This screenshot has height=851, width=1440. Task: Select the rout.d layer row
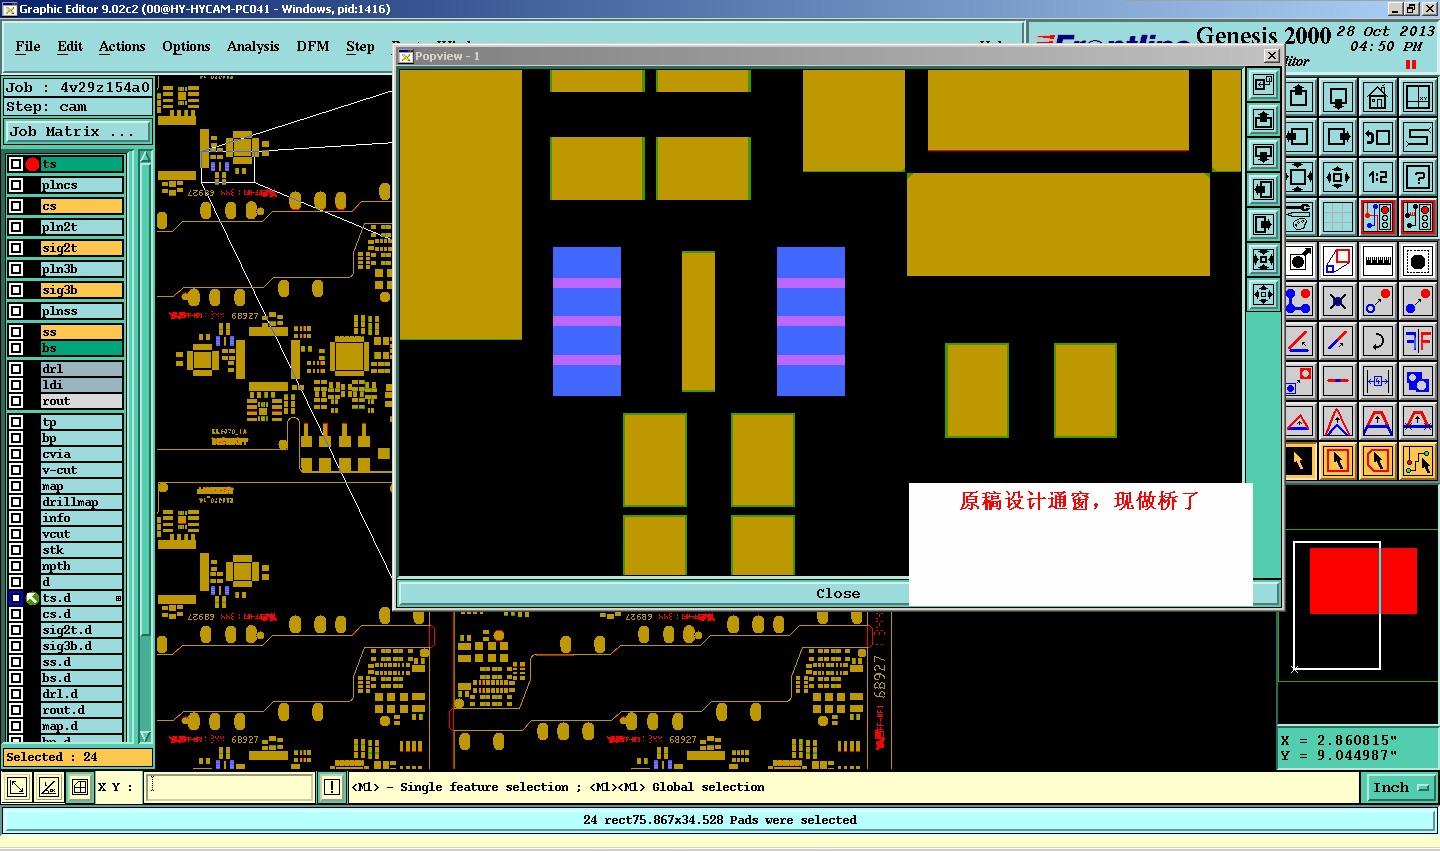click(82, 710)
